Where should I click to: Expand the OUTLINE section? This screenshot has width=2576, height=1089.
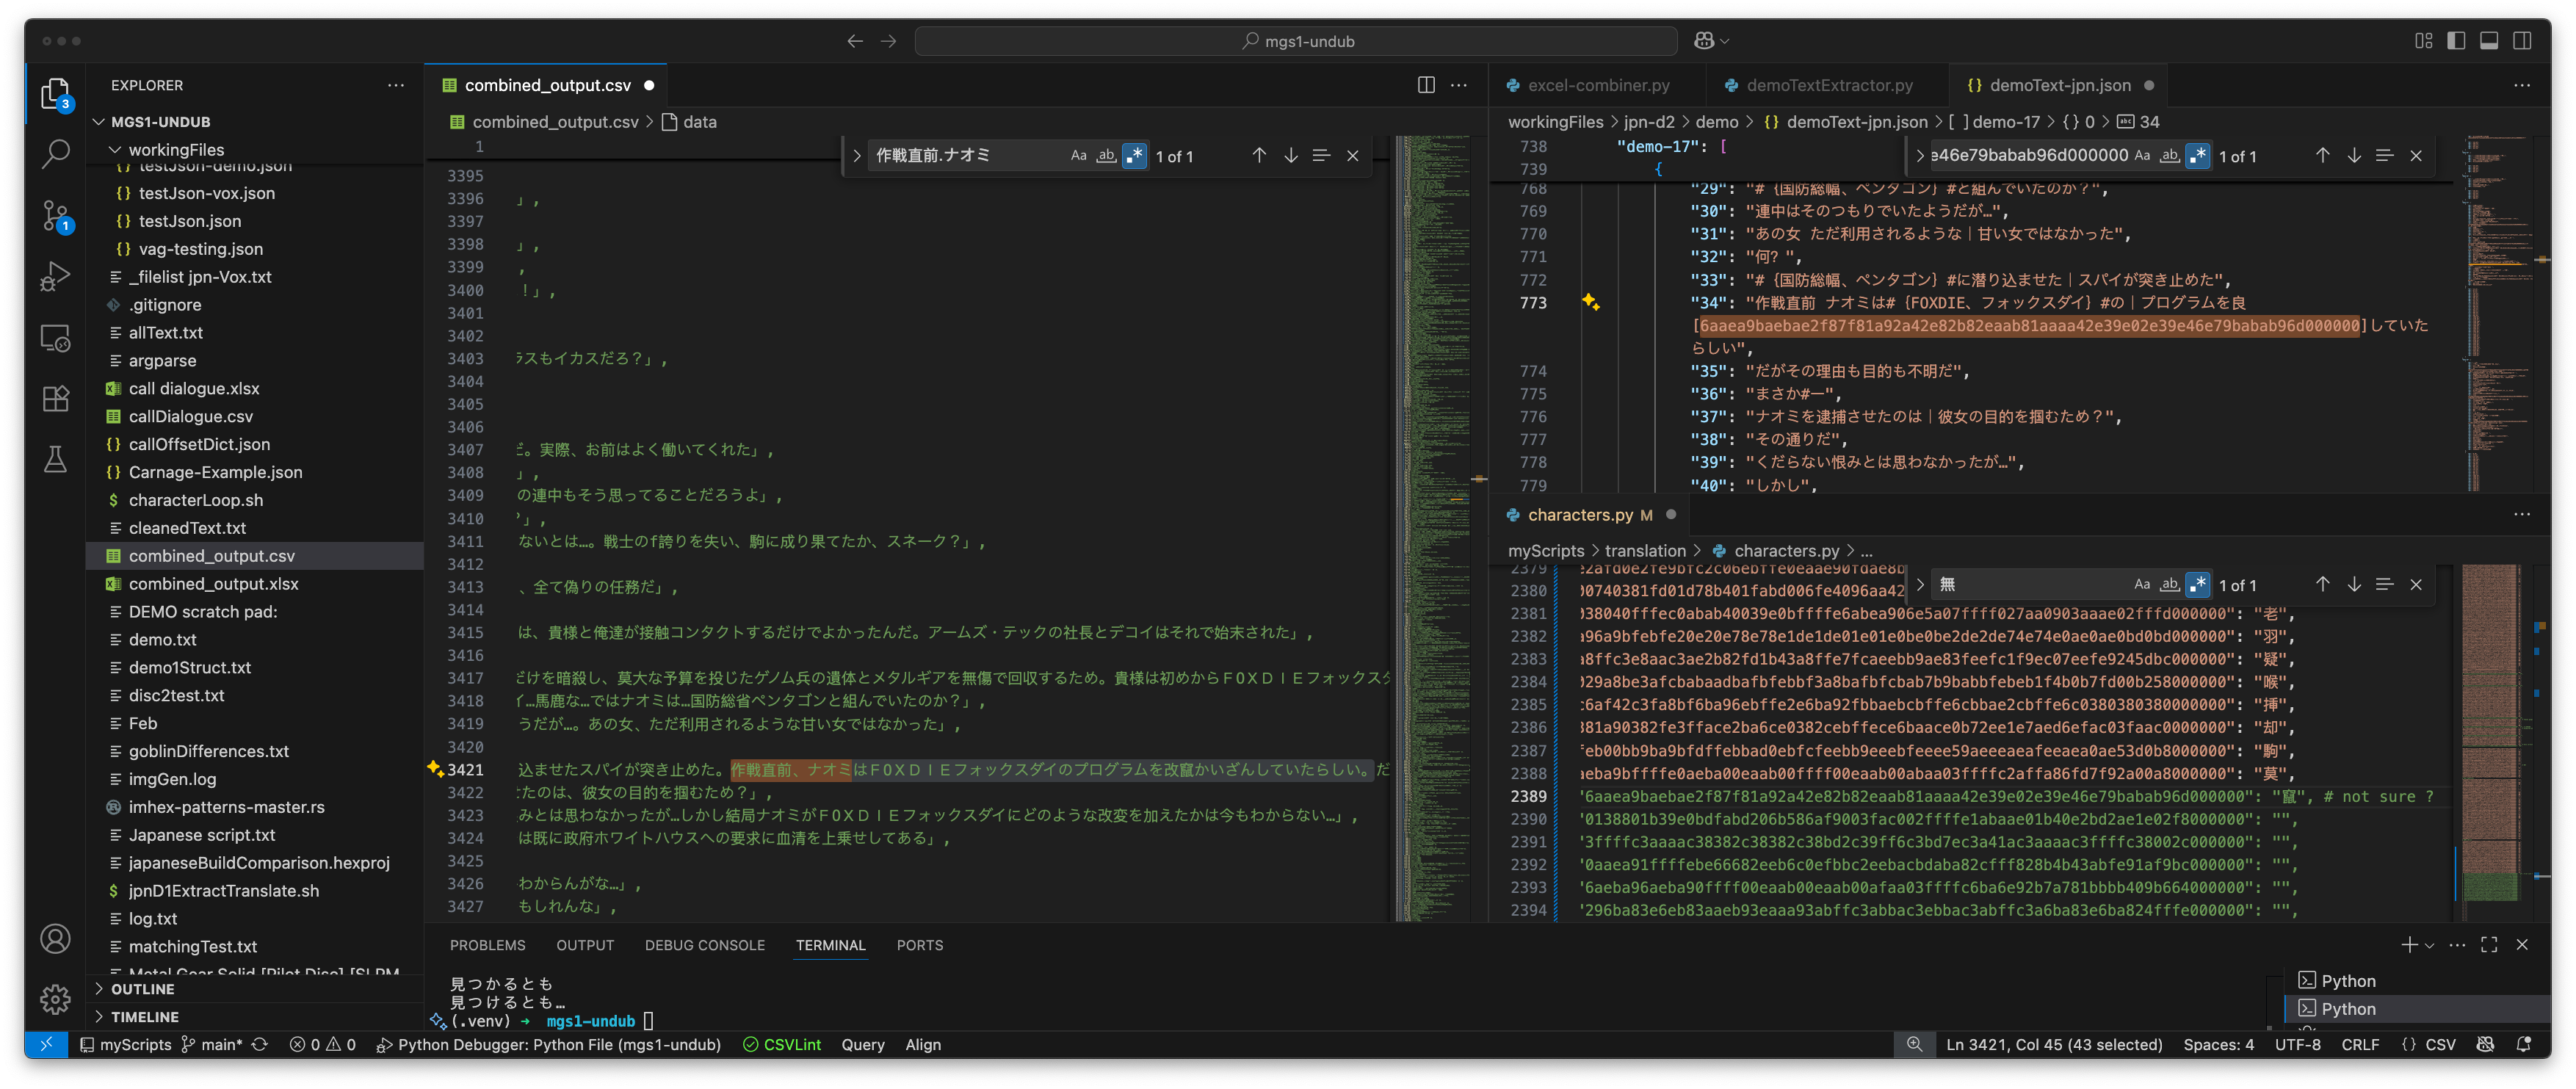point(142,989)
